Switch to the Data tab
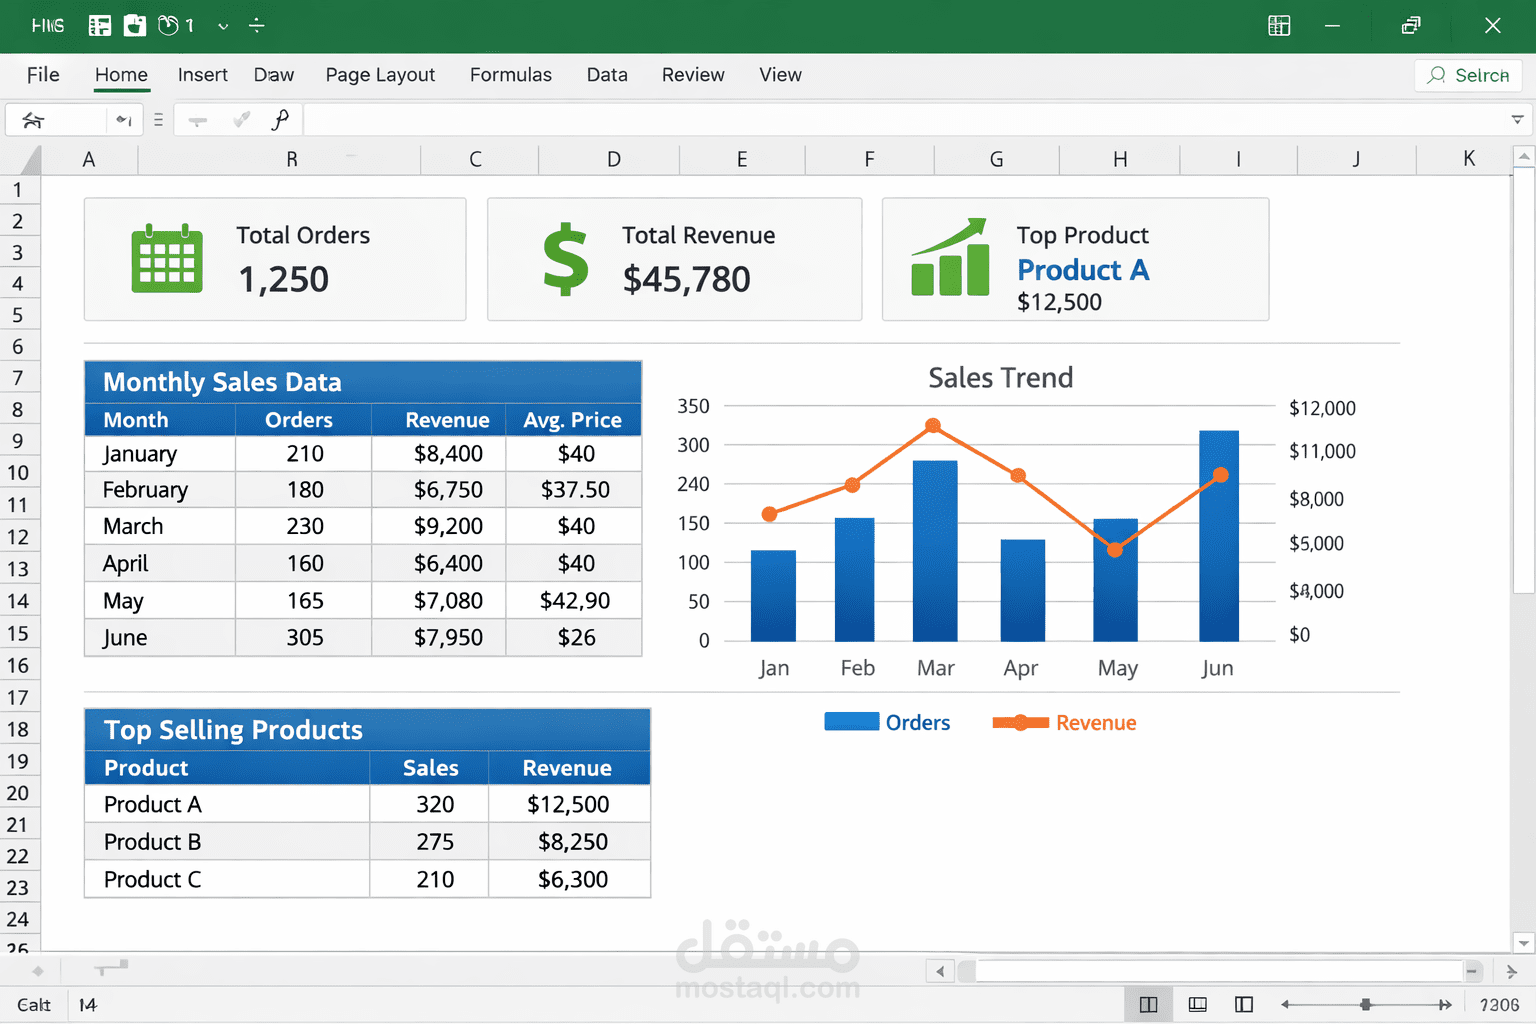Screen dimensions: 1536x1024 click(x=607, y=75)
